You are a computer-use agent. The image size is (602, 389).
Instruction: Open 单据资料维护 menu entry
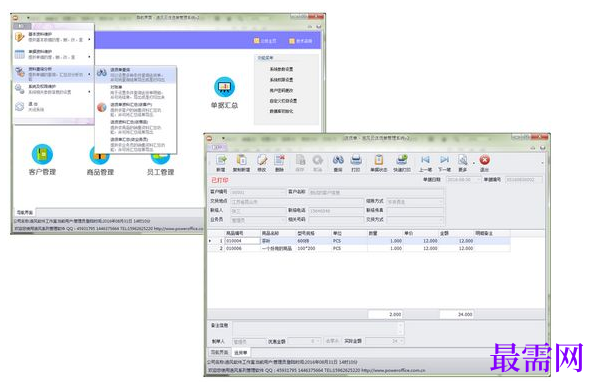(x=54, y=55)
